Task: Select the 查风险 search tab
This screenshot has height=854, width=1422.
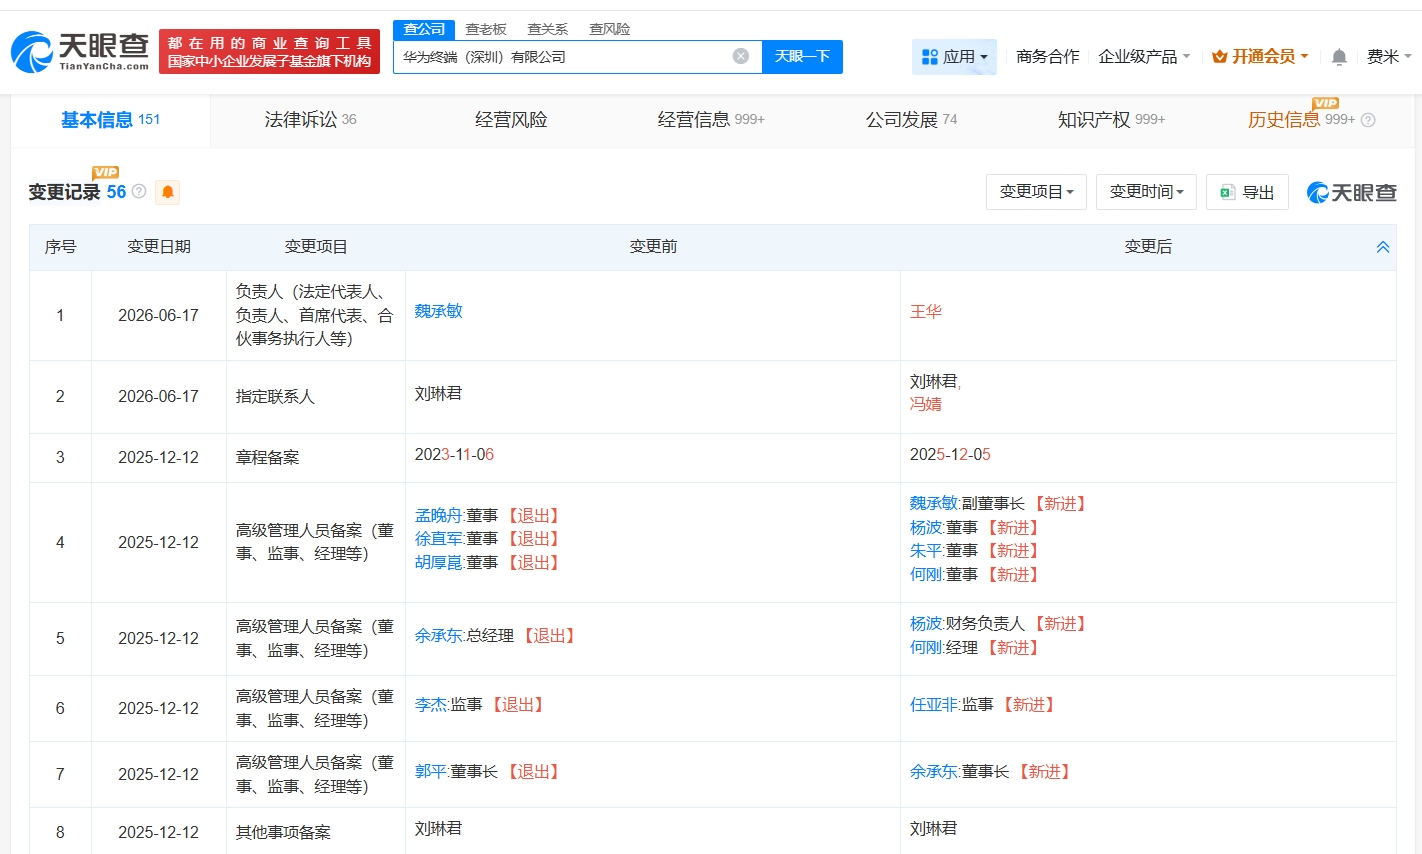Action: [610, 29]
